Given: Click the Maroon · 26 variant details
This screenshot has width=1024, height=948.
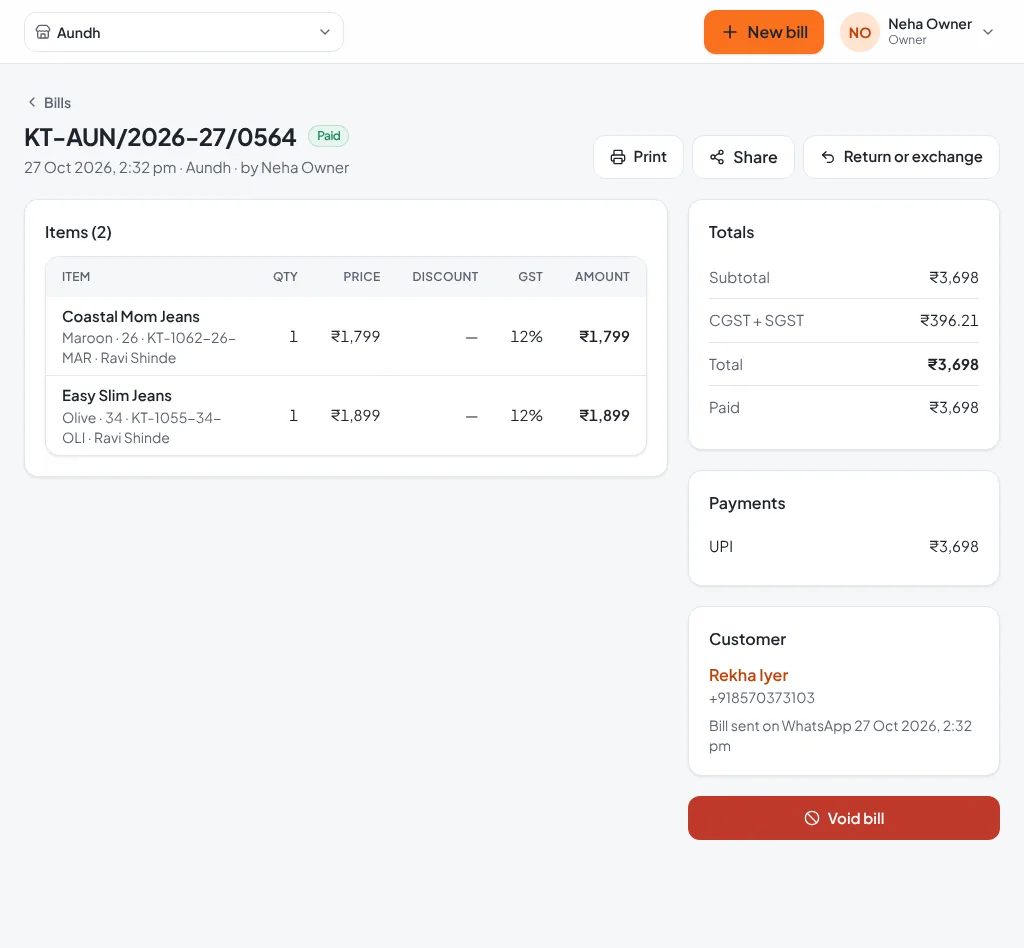Looking at the screenshot, I should tap(149, 348).
